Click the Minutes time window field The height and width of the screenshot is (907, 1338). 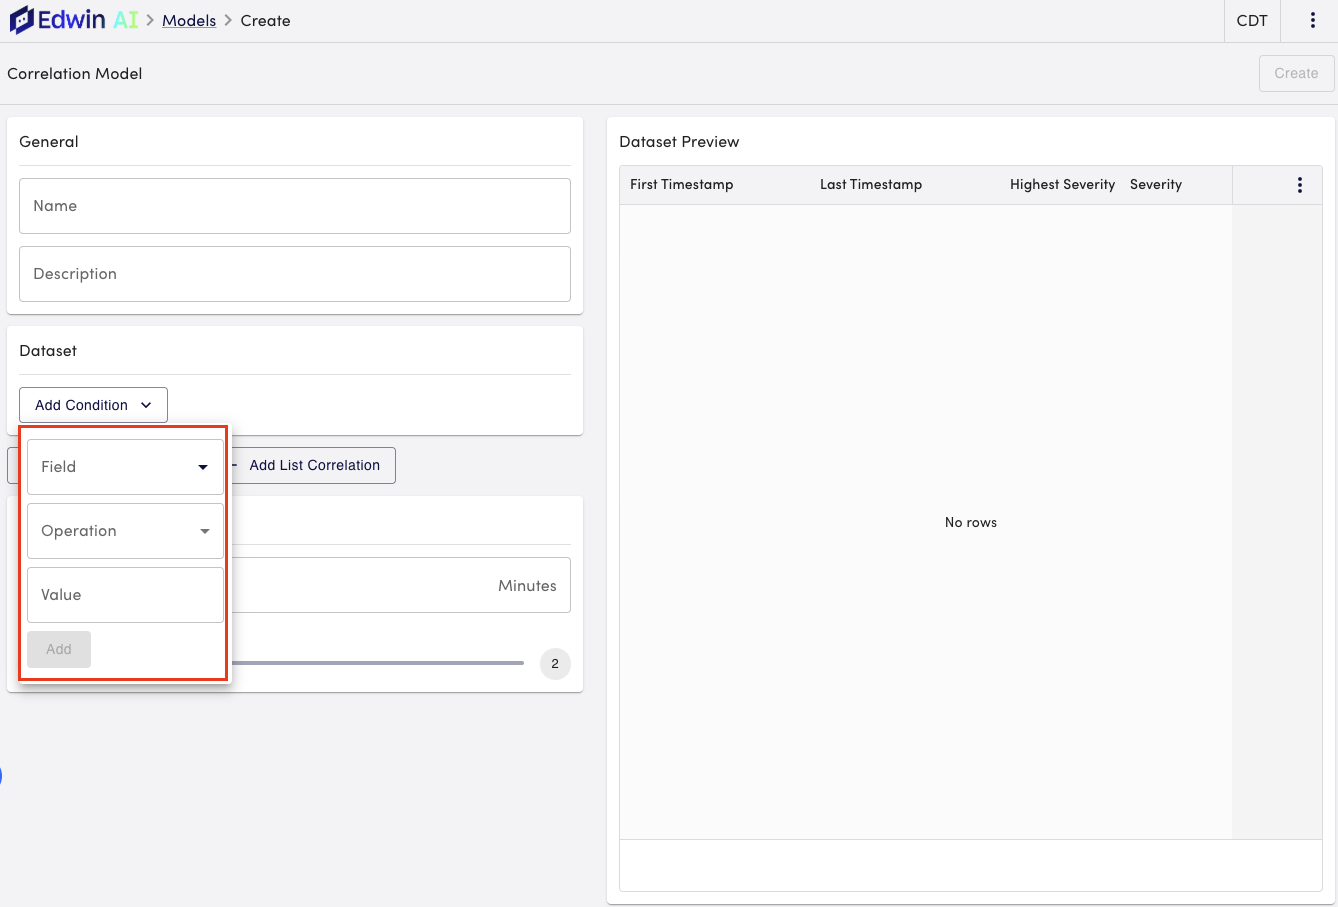click(x=400, y=585)
